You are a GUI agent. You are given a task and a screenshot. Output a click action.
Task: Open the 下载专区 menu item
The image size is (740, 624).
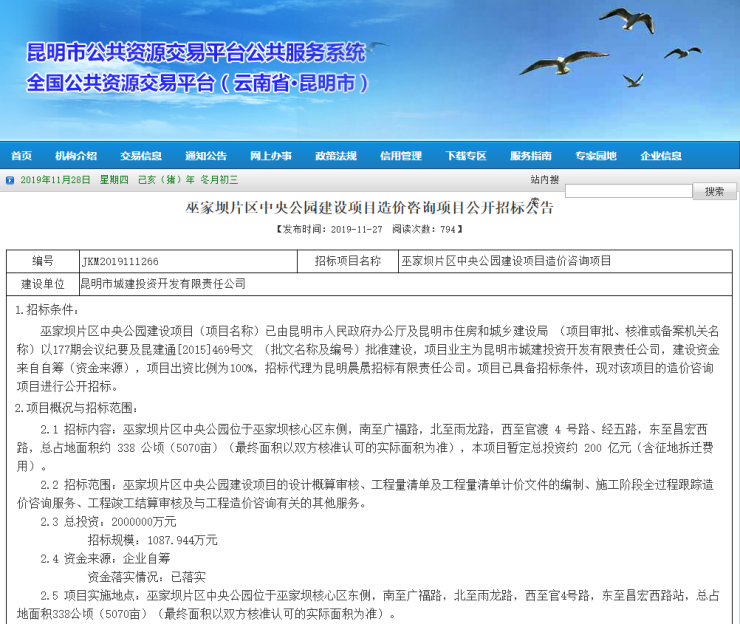(466, 156)
